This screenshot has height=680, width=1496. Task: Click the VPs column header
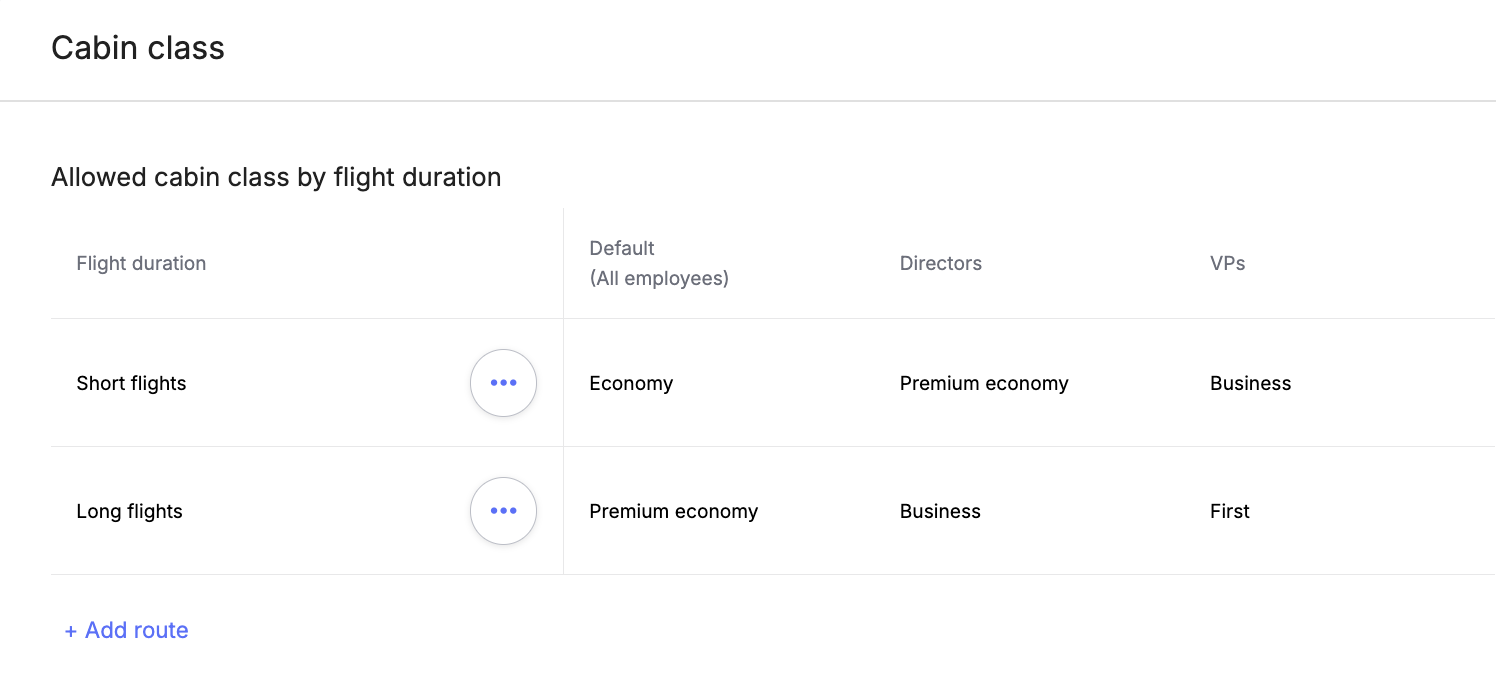pos(1227,263)
